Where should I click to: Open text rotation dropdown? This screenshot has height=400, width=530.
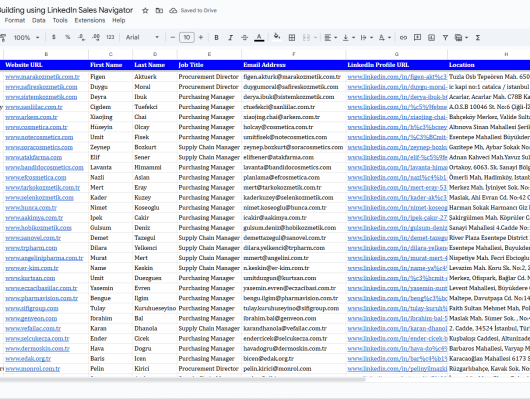coord(385,38)
